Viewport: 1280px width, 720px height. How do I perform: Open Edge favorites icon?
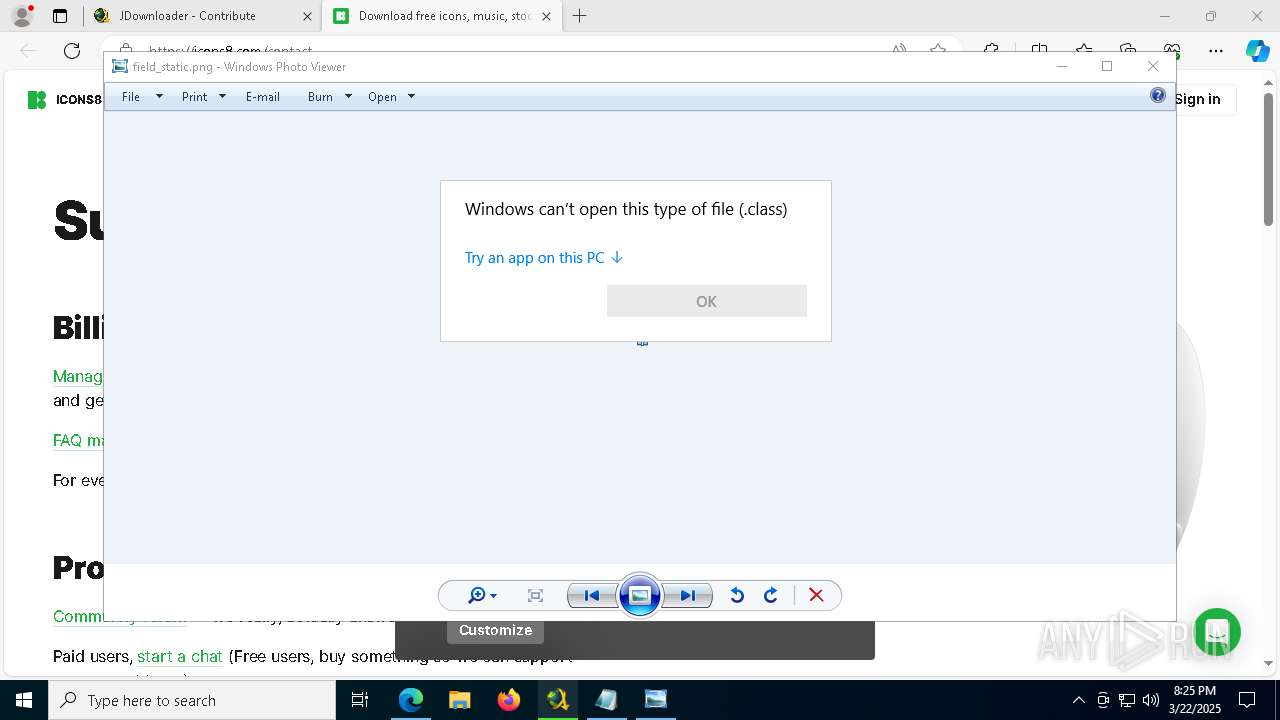pos(1084,50)
